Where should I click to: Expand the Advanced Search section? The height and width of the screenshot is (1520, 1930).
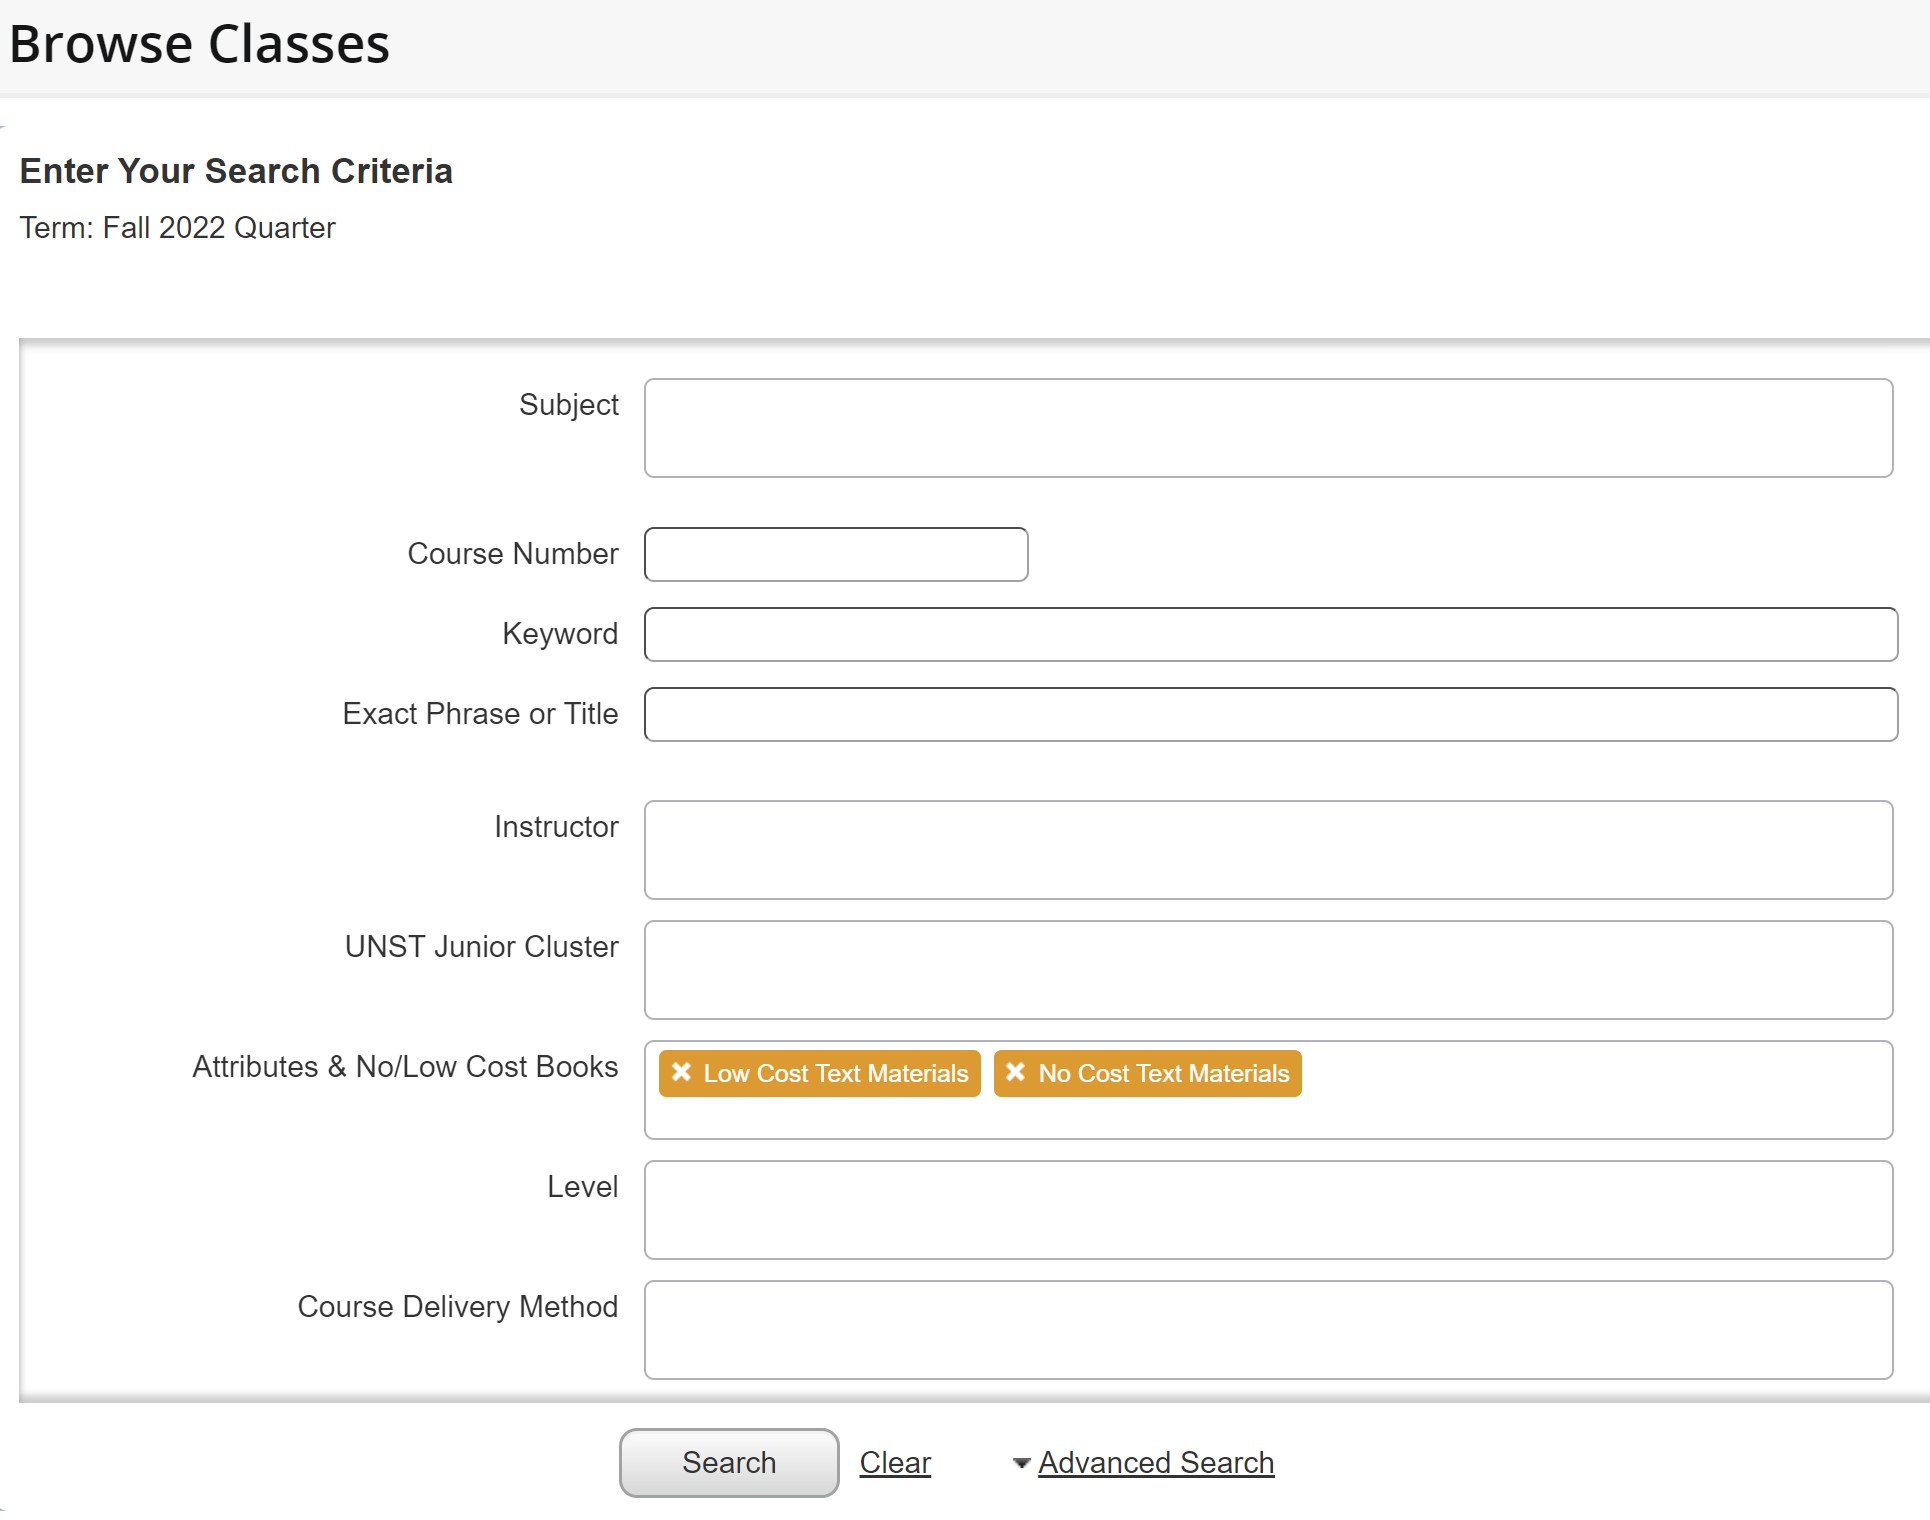1155,1462
